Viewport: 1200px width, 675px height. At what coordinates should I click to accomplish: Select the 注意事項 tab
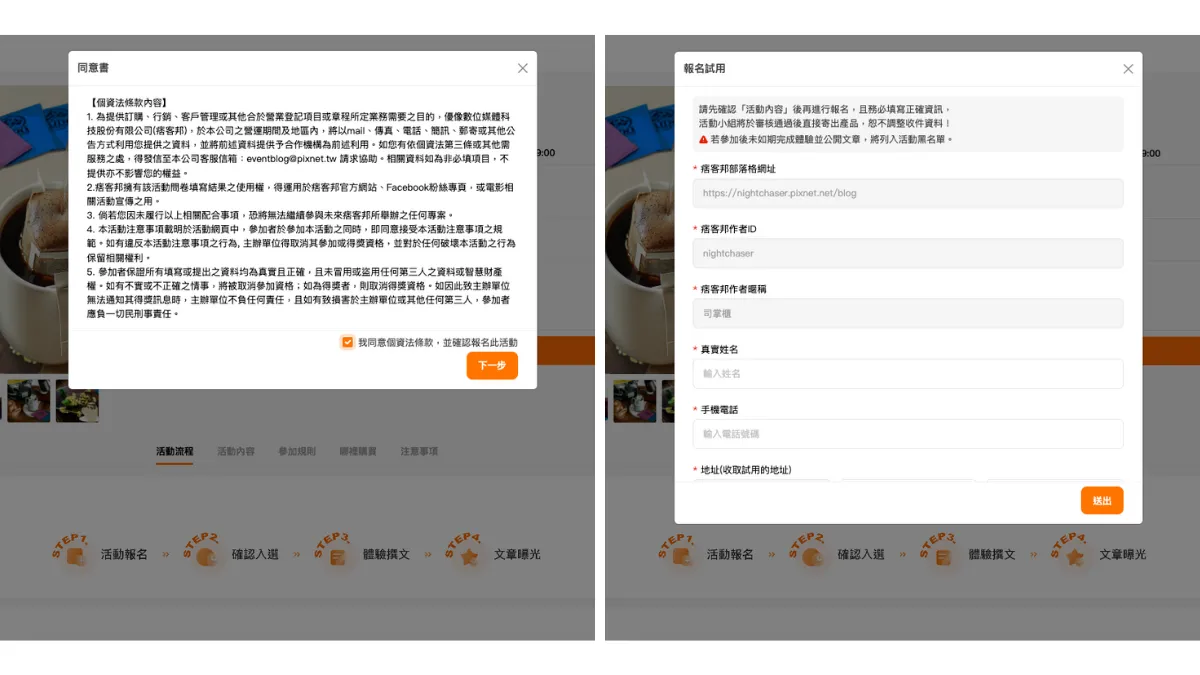pyautogui.click(x=419, y=452)
